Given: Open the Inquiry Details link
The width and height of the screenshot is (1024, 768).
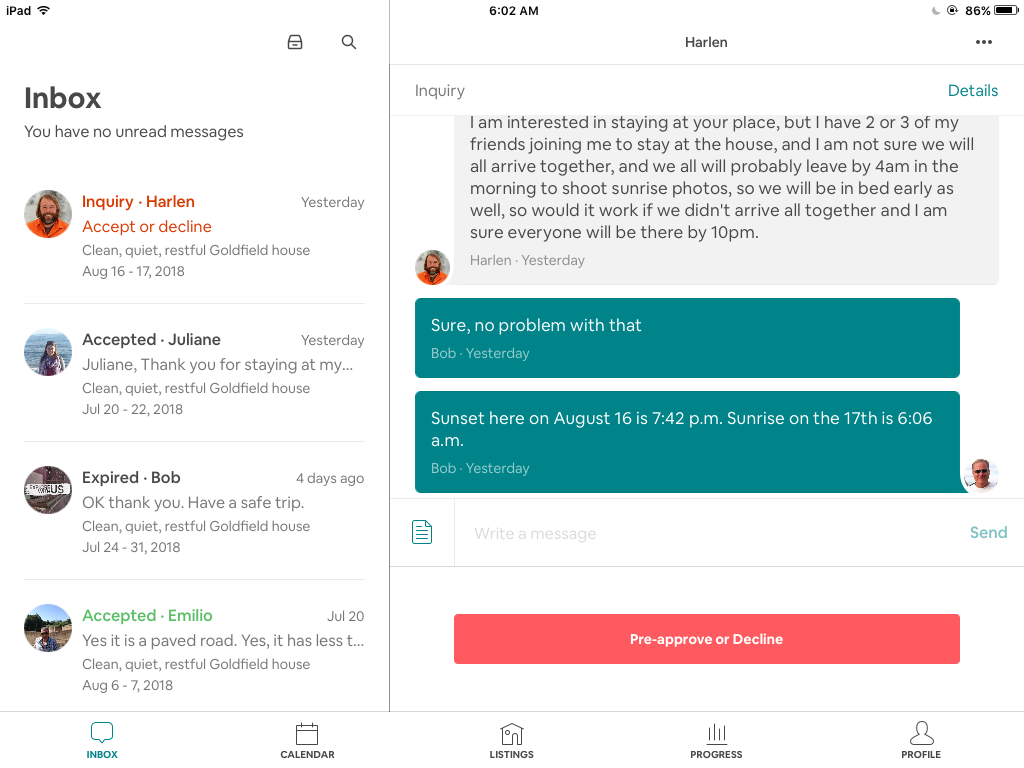Looking at the screenshot, I should (972, 90).
